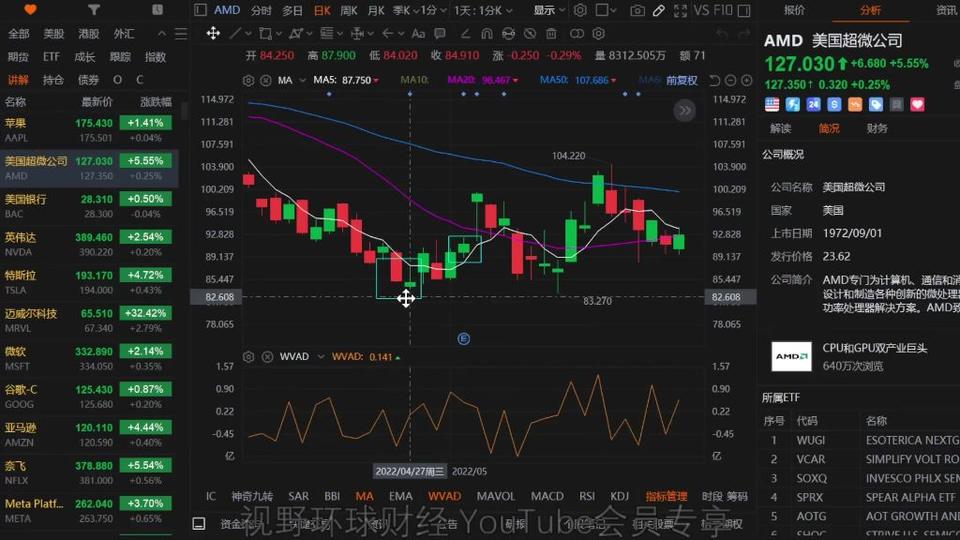Toggle the MA indicator at the bottom
960x540 pixels.
tap(364, 496)
